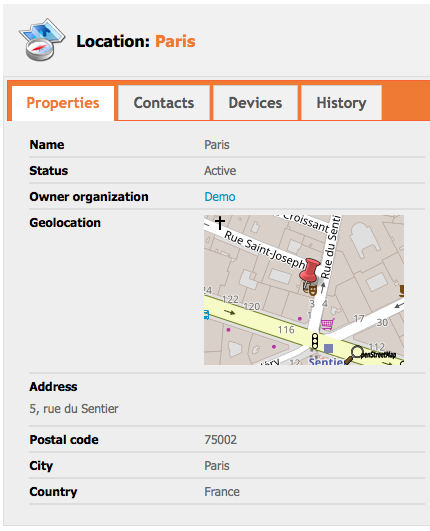Click the Rue Saint-Joseph street label
This screenshot has width=430, height=531.
click(265, 250)
